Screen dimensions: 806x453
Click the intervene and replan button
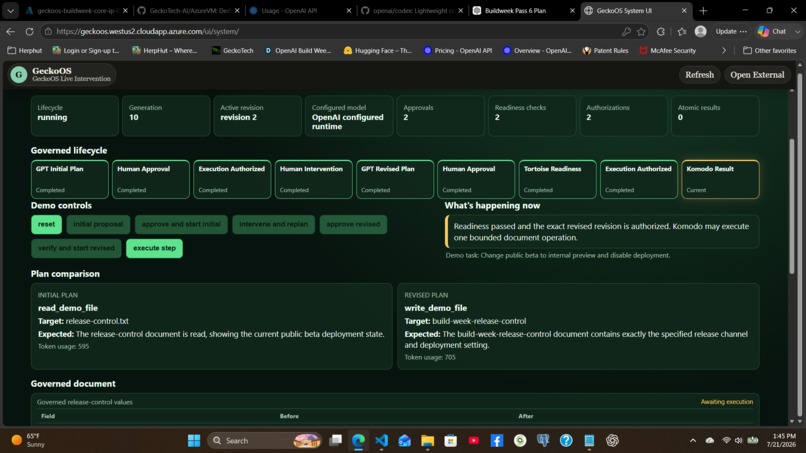(273, 224)
